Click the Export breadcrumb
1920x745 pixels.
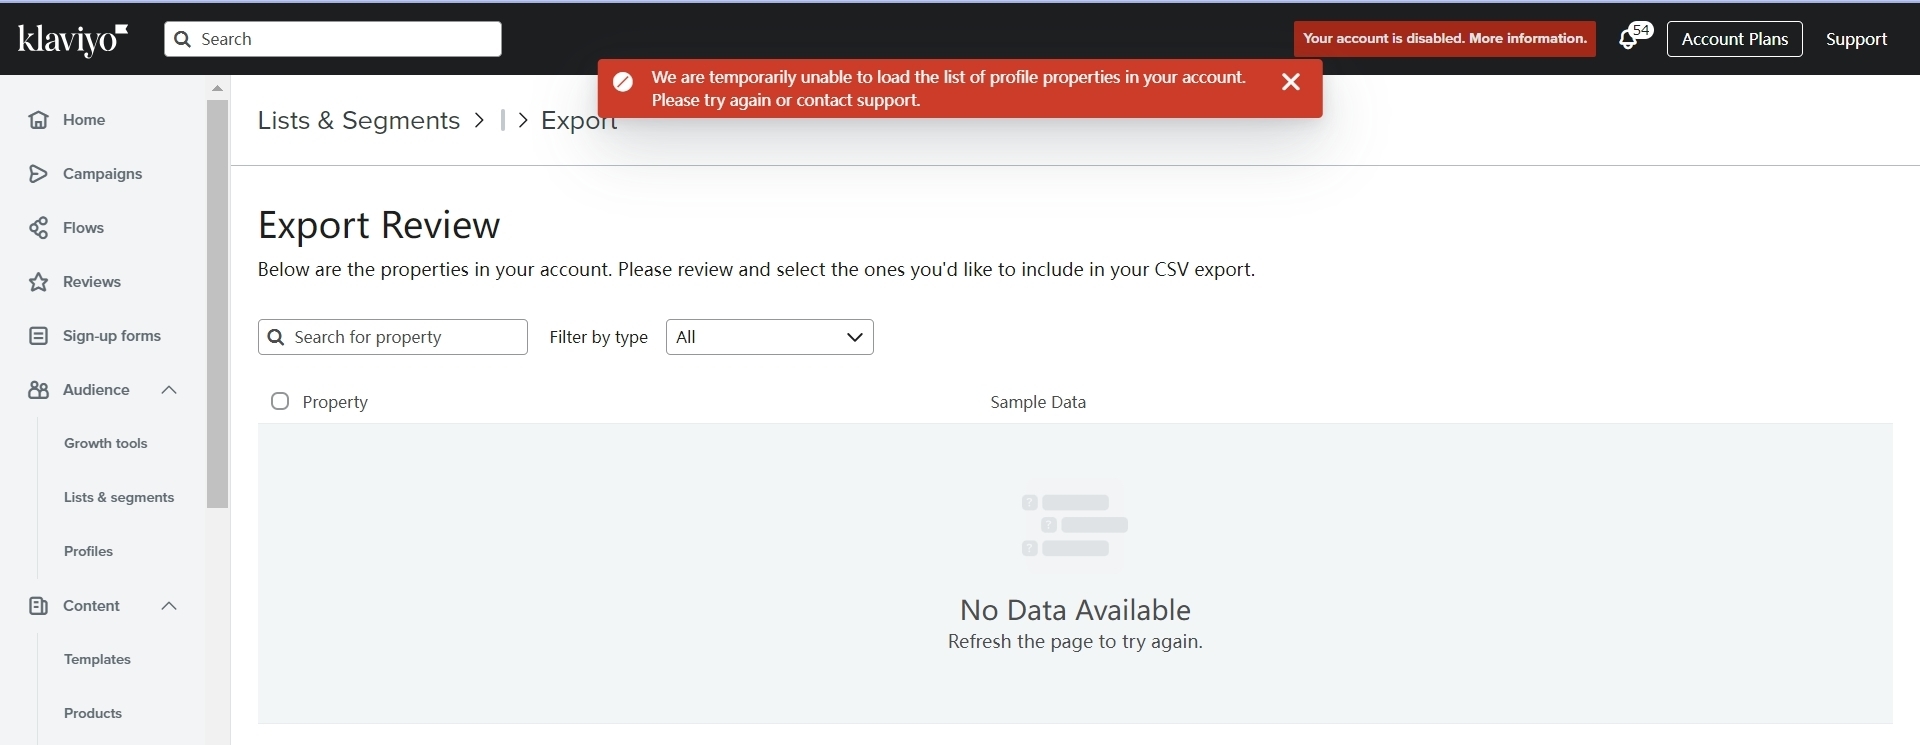(x=579, y=121)
